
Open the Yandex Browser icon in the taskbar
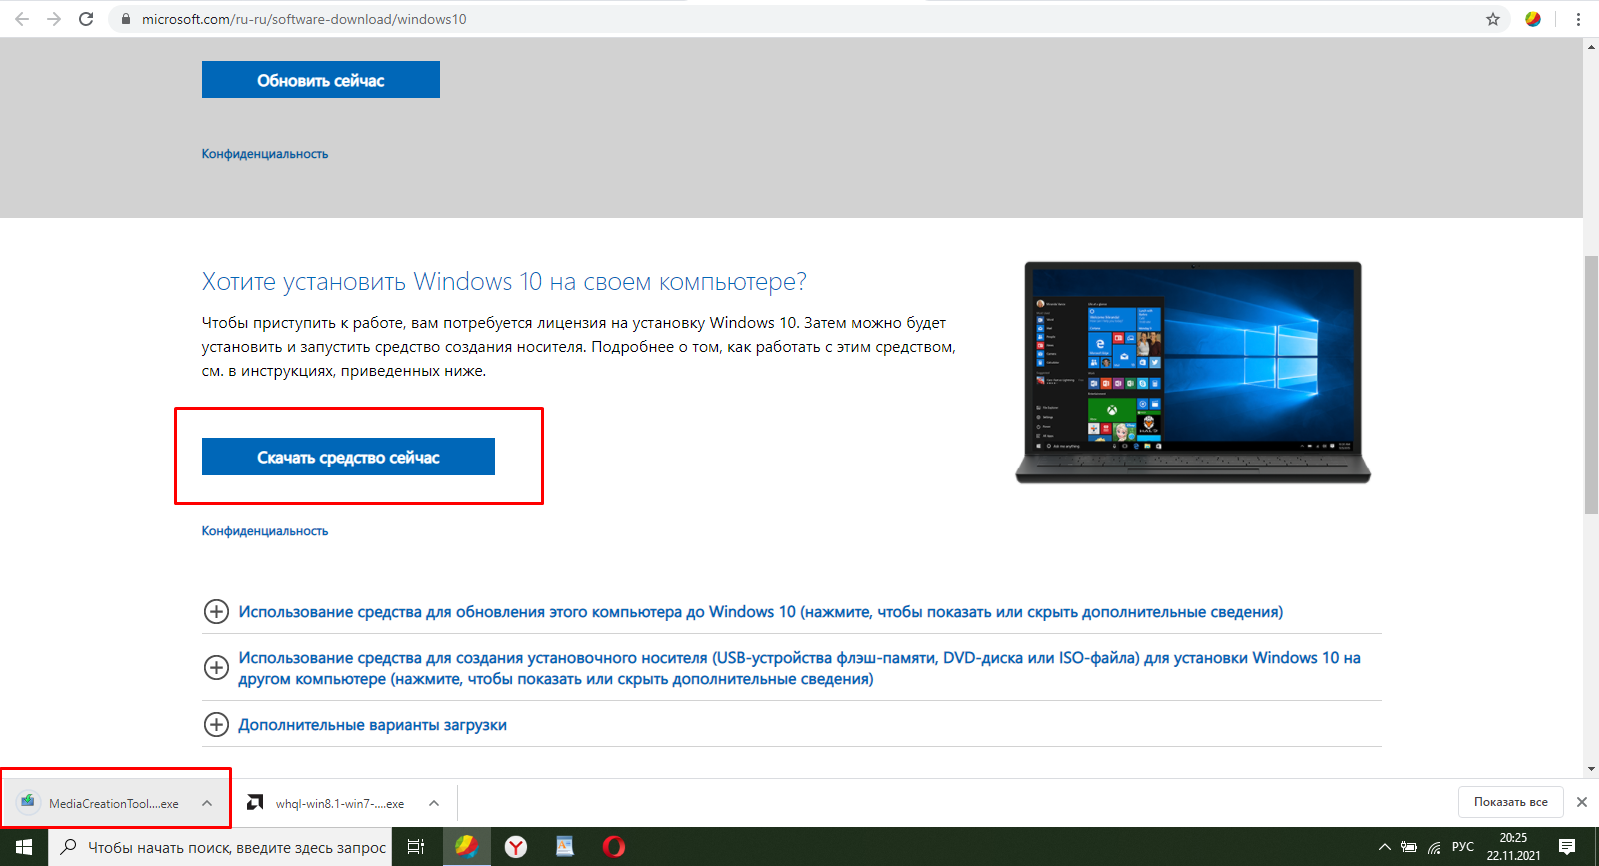[x=516, y=847]
